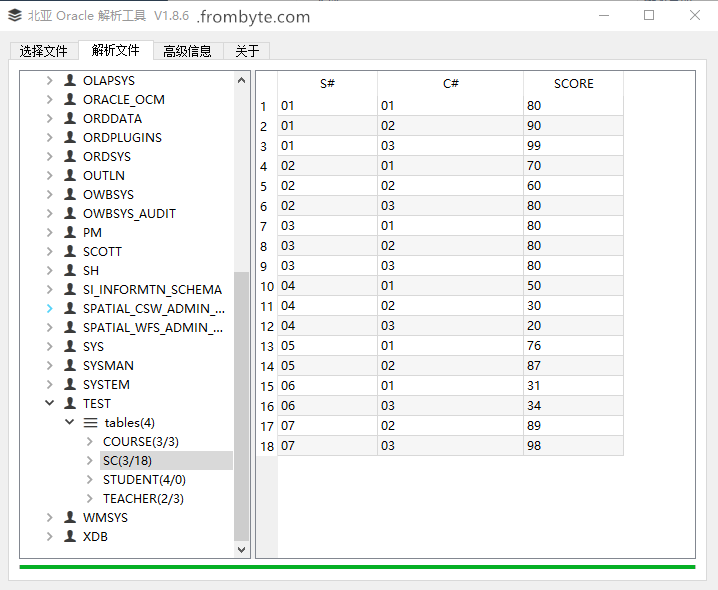Collapse the TEST schema node
Viewport: 718px width, 590px height.
(49, 403)
